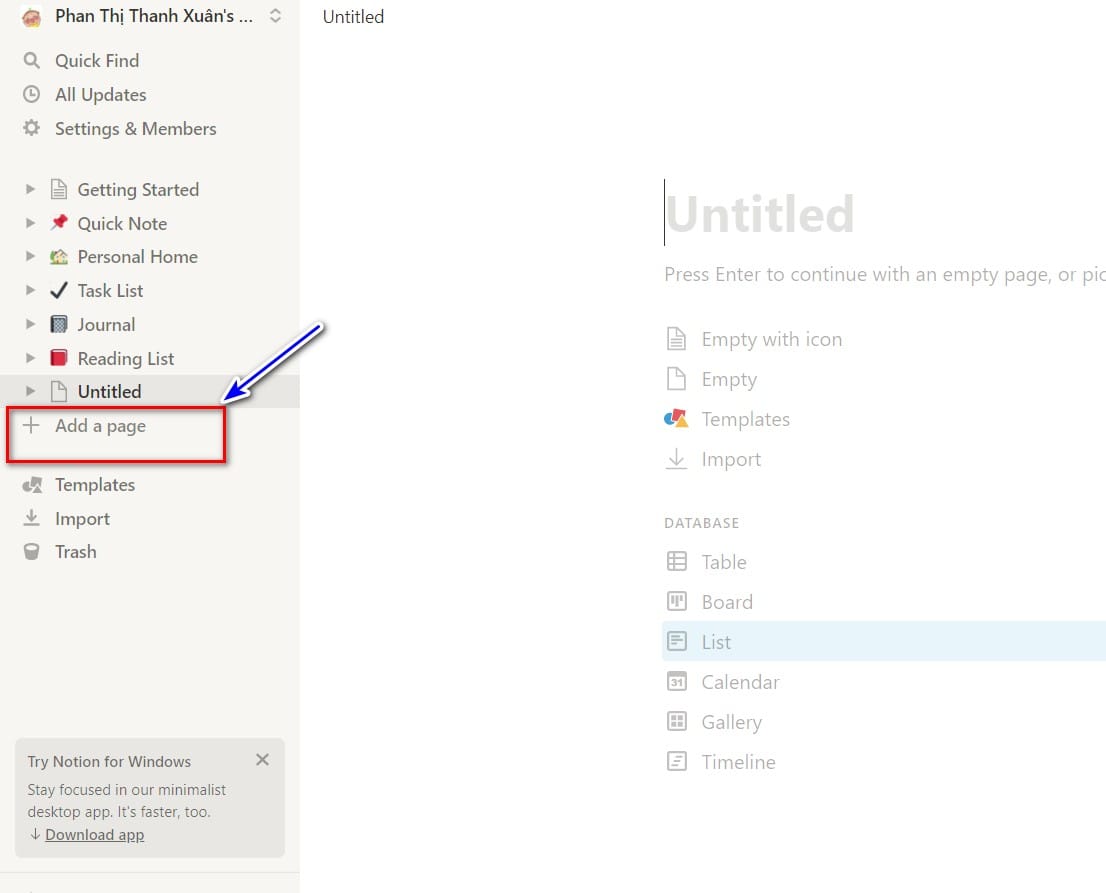Expand the Journal page toggle

[x=30, y=324]
